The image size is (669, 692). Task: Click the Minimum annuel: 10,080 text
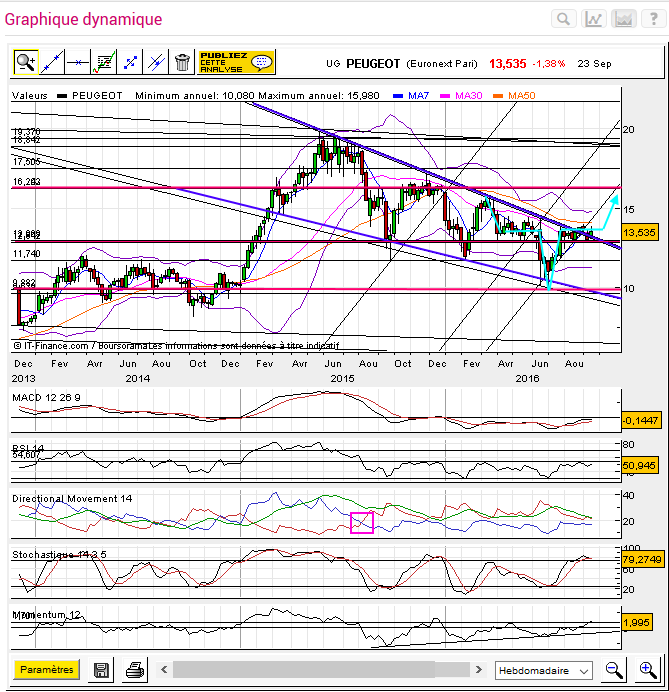coord(195,95)
